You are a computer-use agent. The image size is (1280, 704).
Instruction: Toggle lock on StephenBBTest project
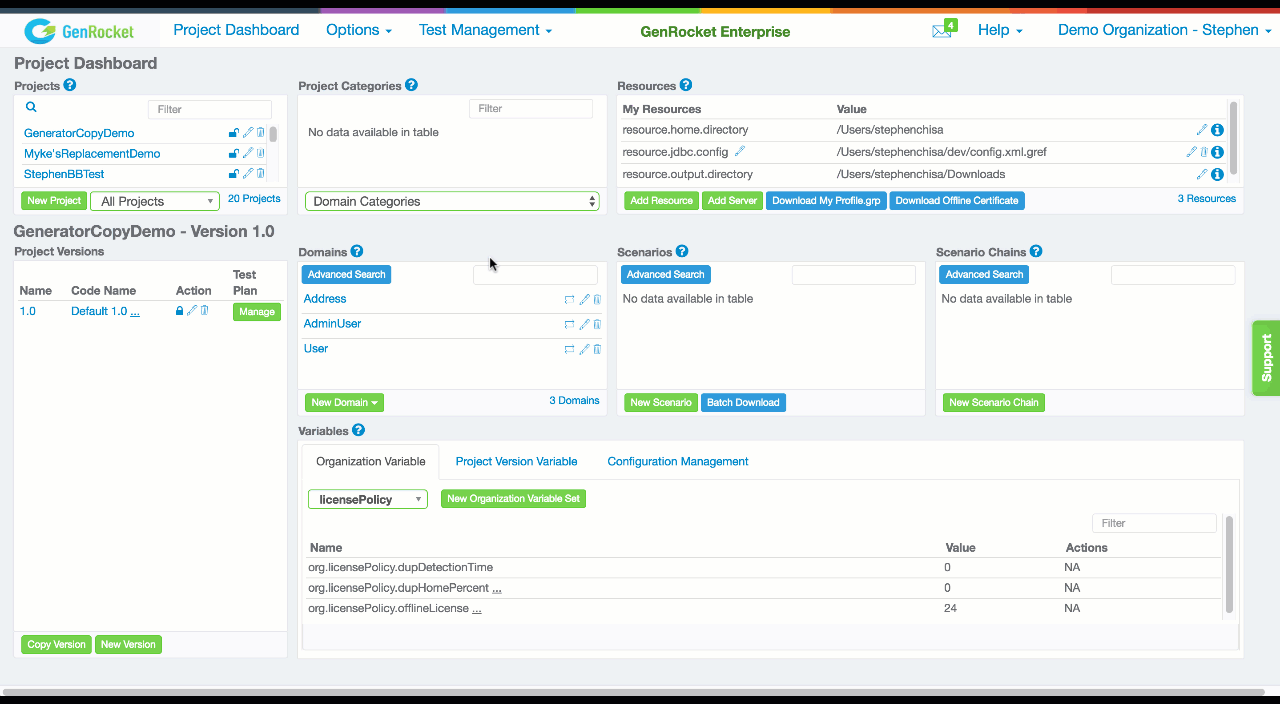[x=234, y=174]
